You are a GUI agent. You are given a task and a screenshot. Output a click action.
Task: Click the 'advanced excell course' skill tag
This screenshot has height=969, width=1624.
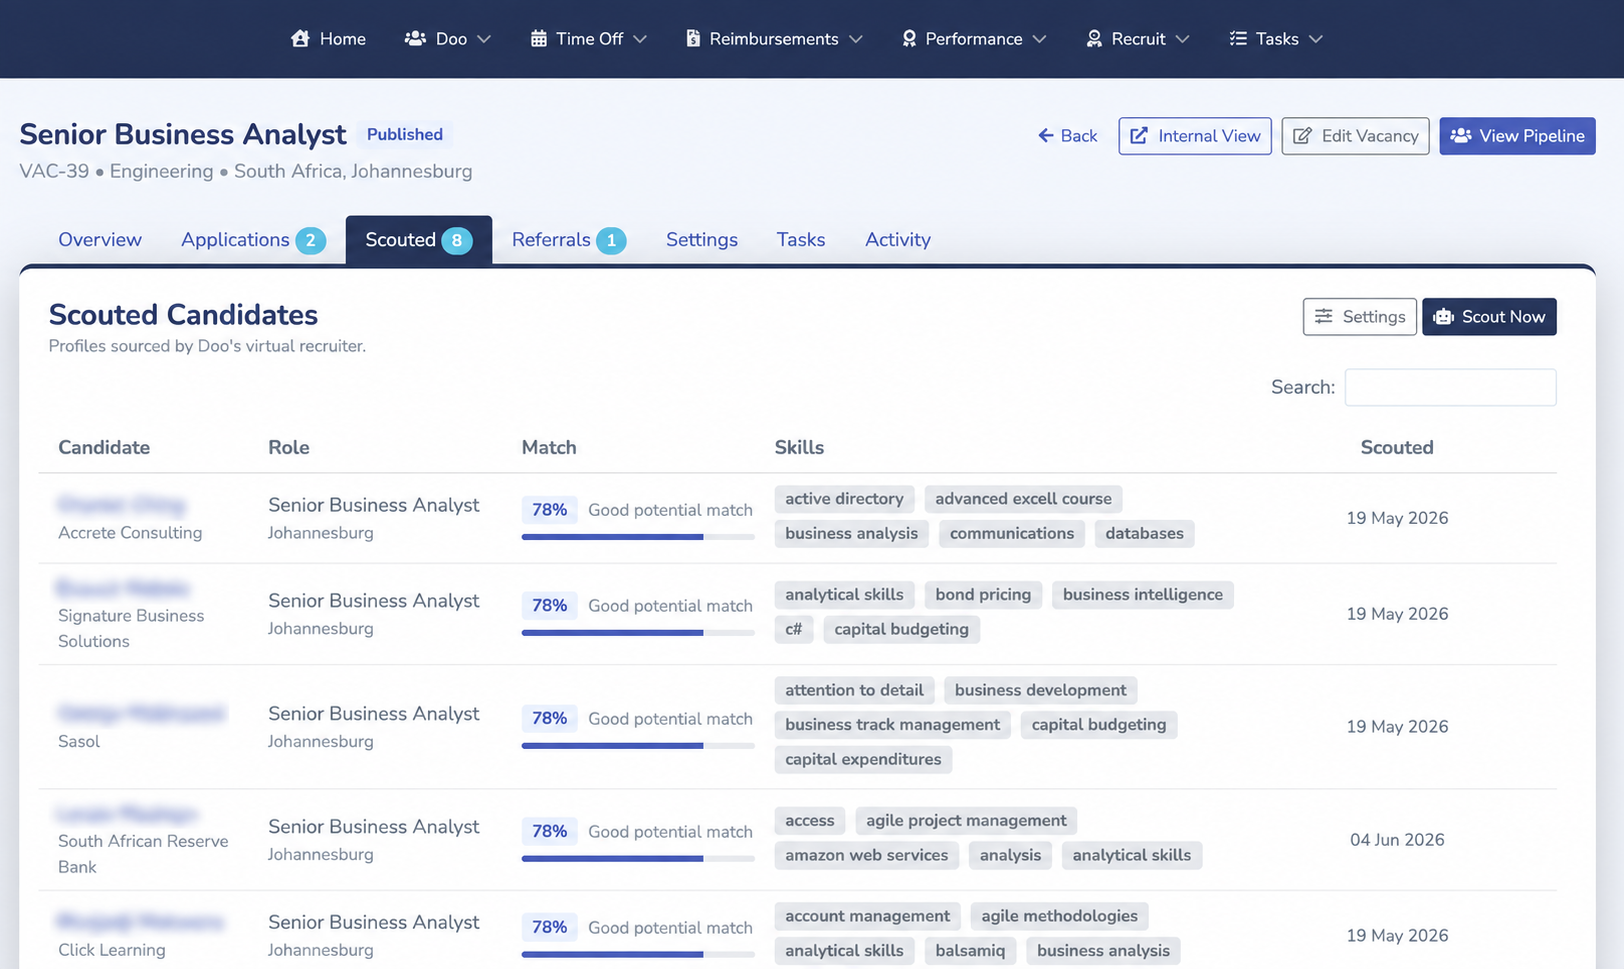pos(1023,499)
